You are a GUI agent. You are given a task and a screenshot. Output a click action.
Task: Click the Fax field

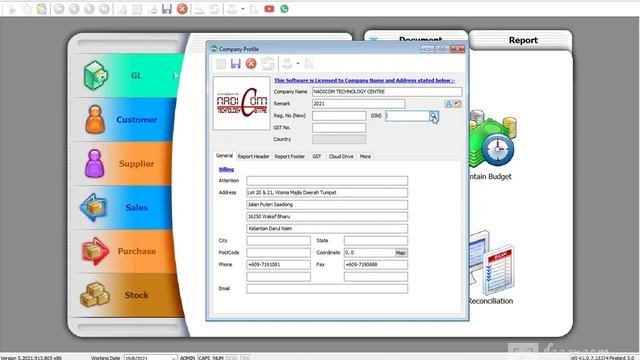coord(376,265)
